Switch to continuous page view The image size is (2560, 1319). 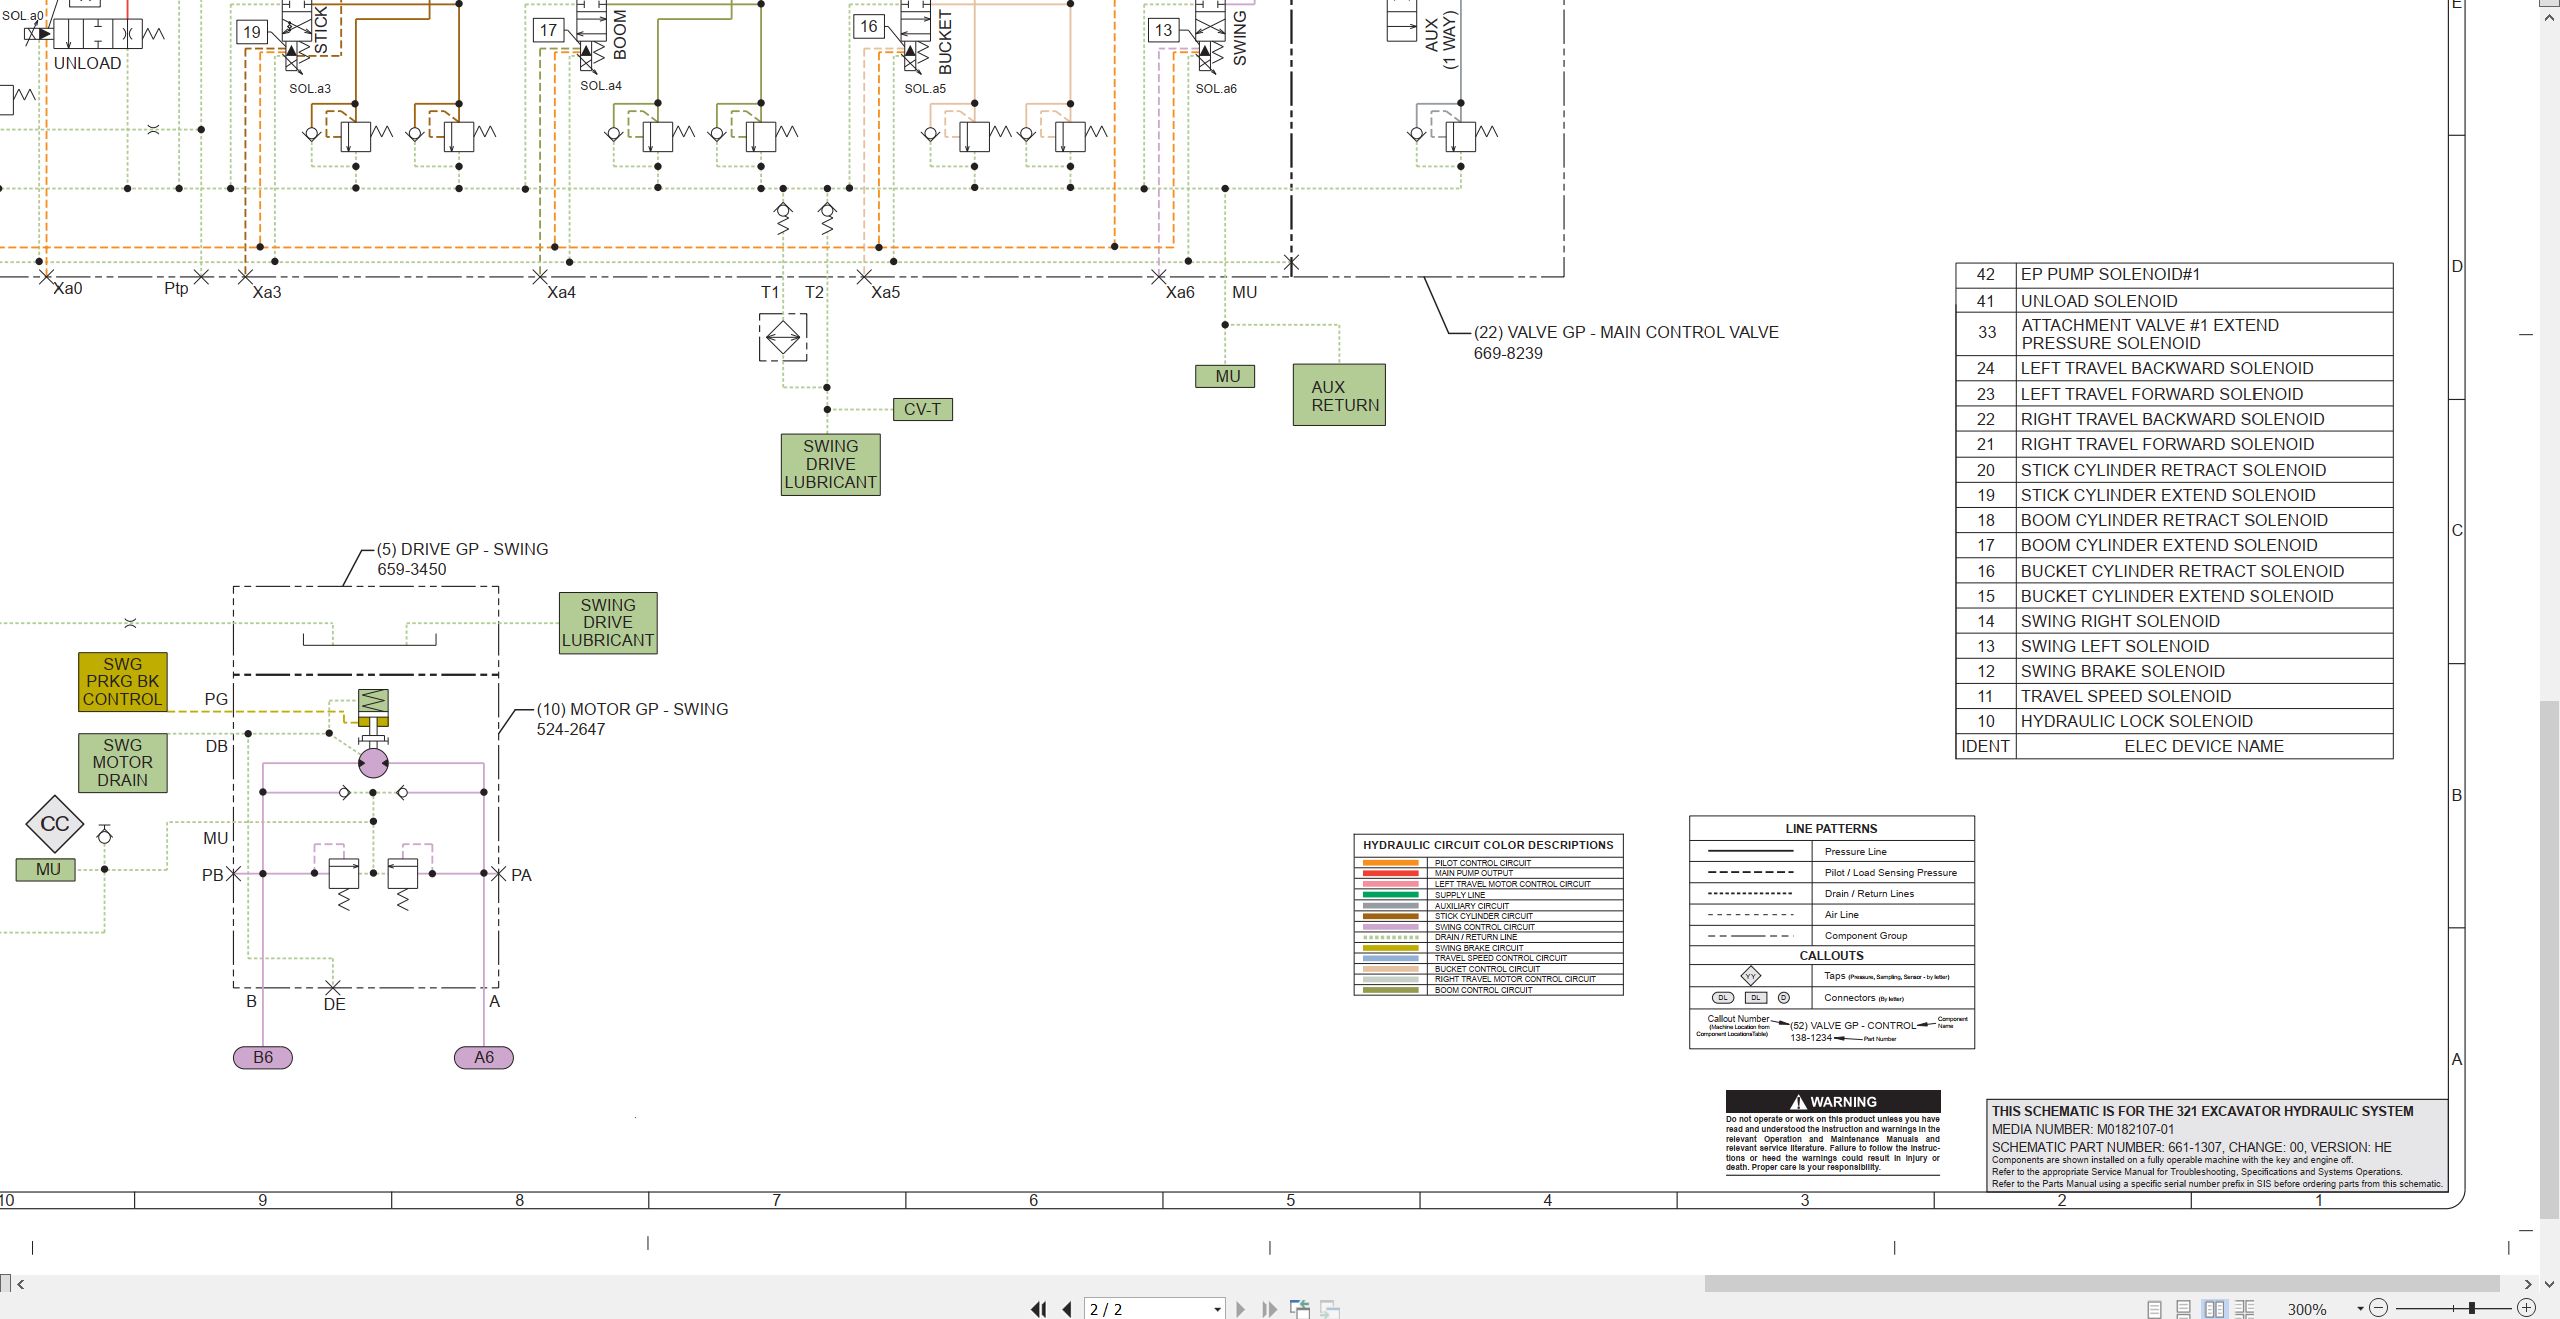click(2184, 1308)
